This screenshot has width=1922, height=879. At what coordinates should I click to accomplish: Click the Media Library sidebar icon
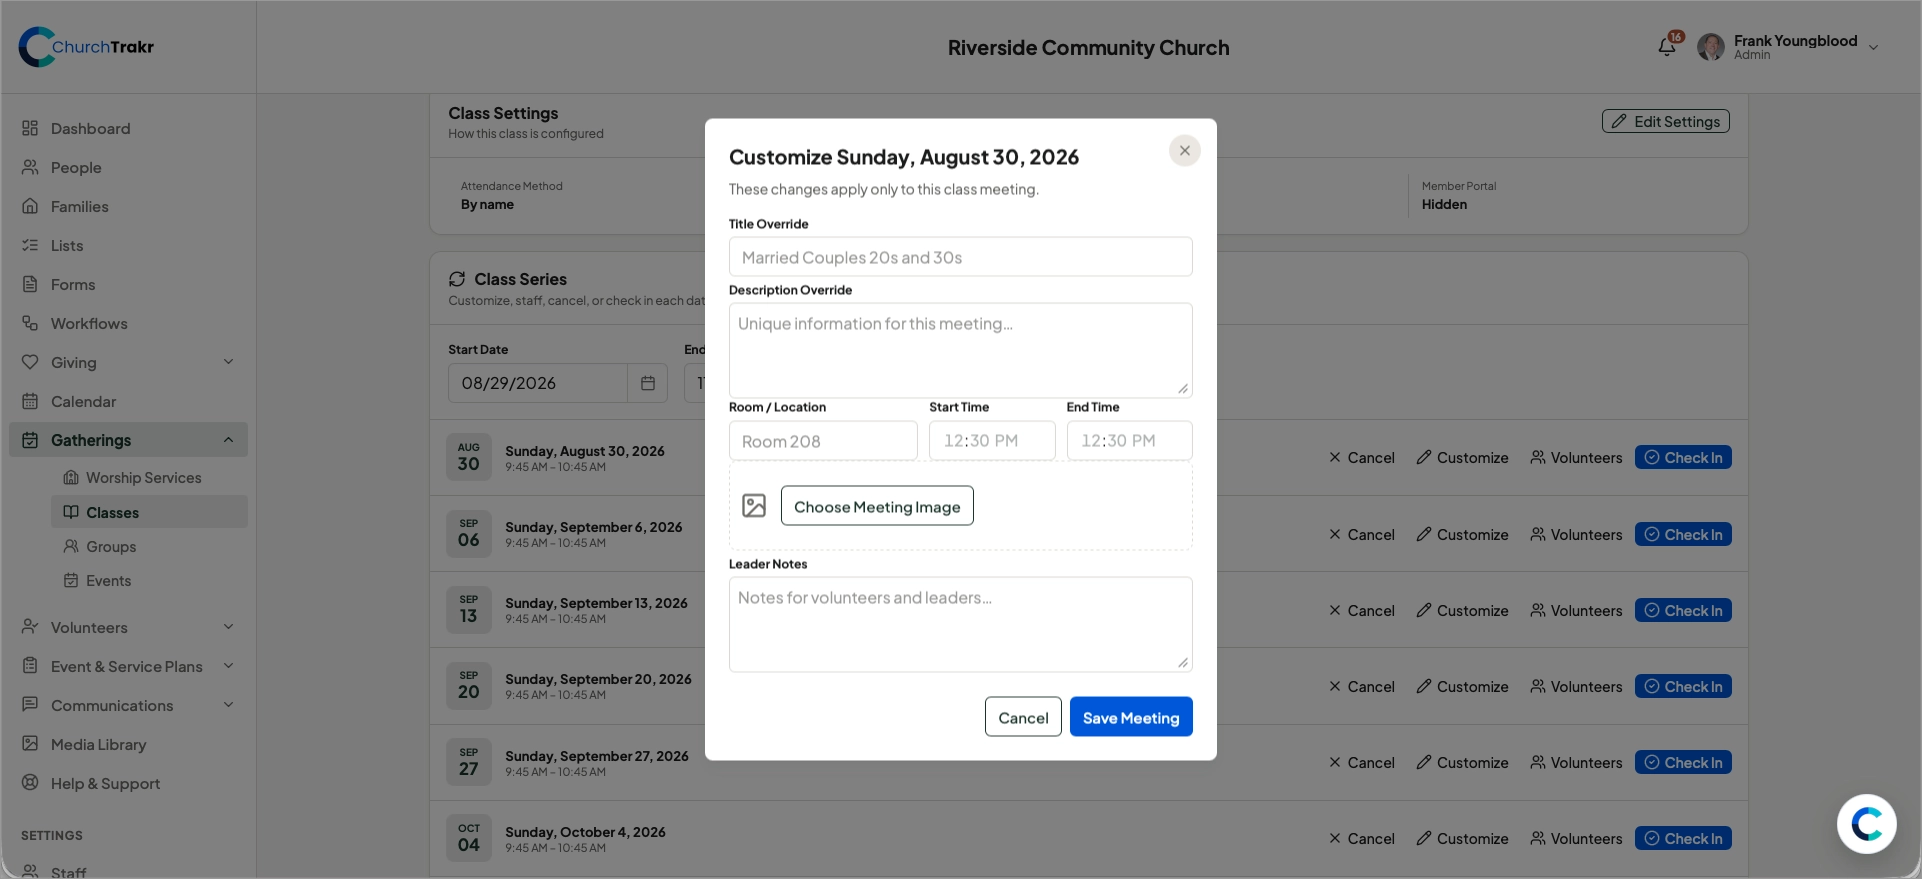tap(30, 744)
